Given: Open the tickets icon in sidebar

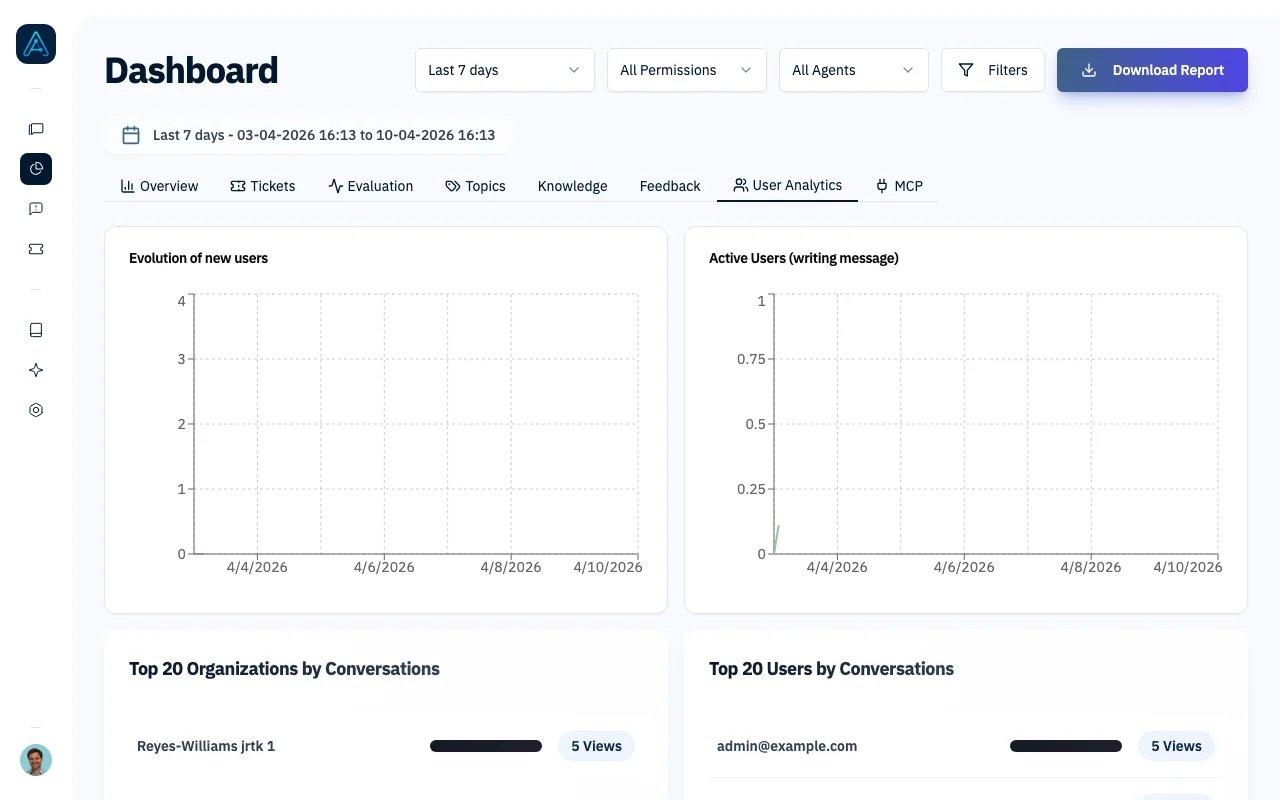Looking at the screenshot, I should point(36,249).
